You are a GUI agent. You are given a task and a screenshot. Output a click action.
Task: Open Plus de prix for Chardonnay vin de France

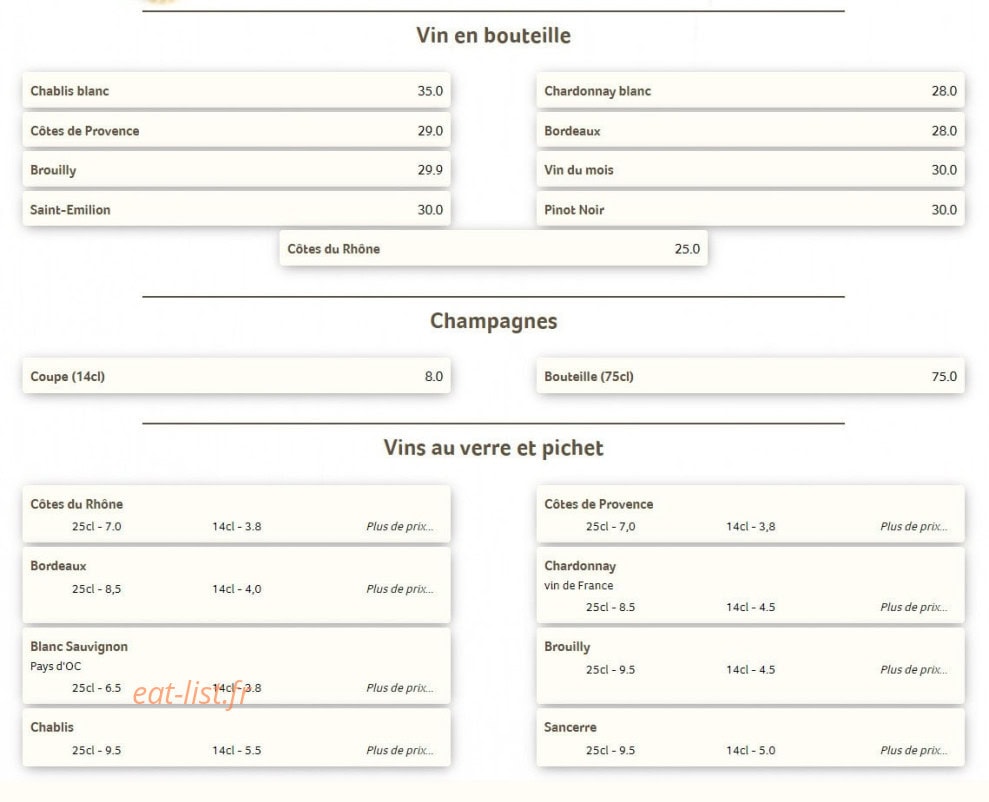(914, 607)
